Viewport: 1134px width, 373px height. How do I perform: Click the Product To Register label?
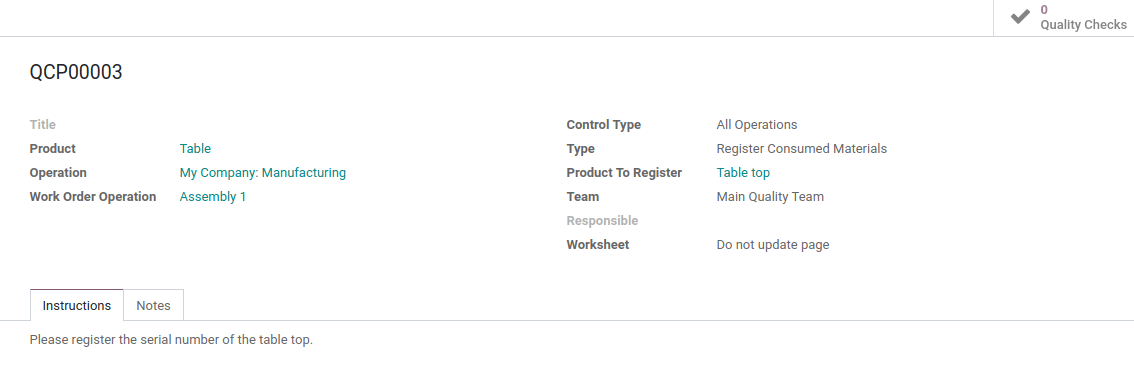coord(624,173)
